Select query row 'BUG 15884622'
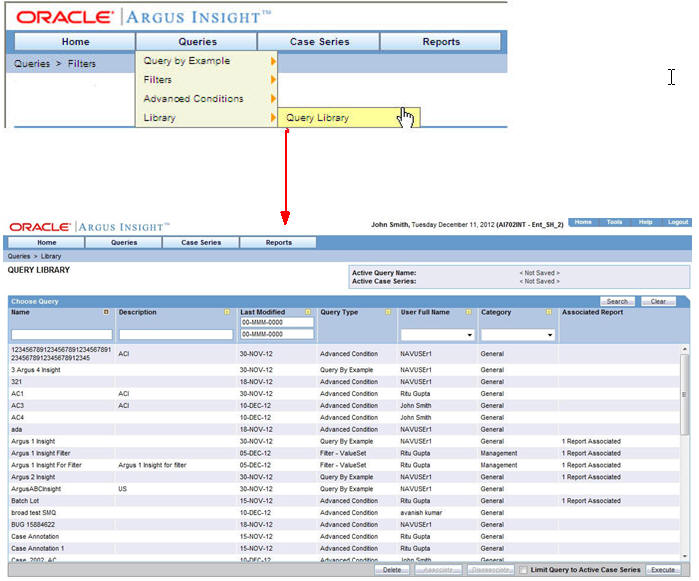The image size is (699, 581). tap(344, 525)
